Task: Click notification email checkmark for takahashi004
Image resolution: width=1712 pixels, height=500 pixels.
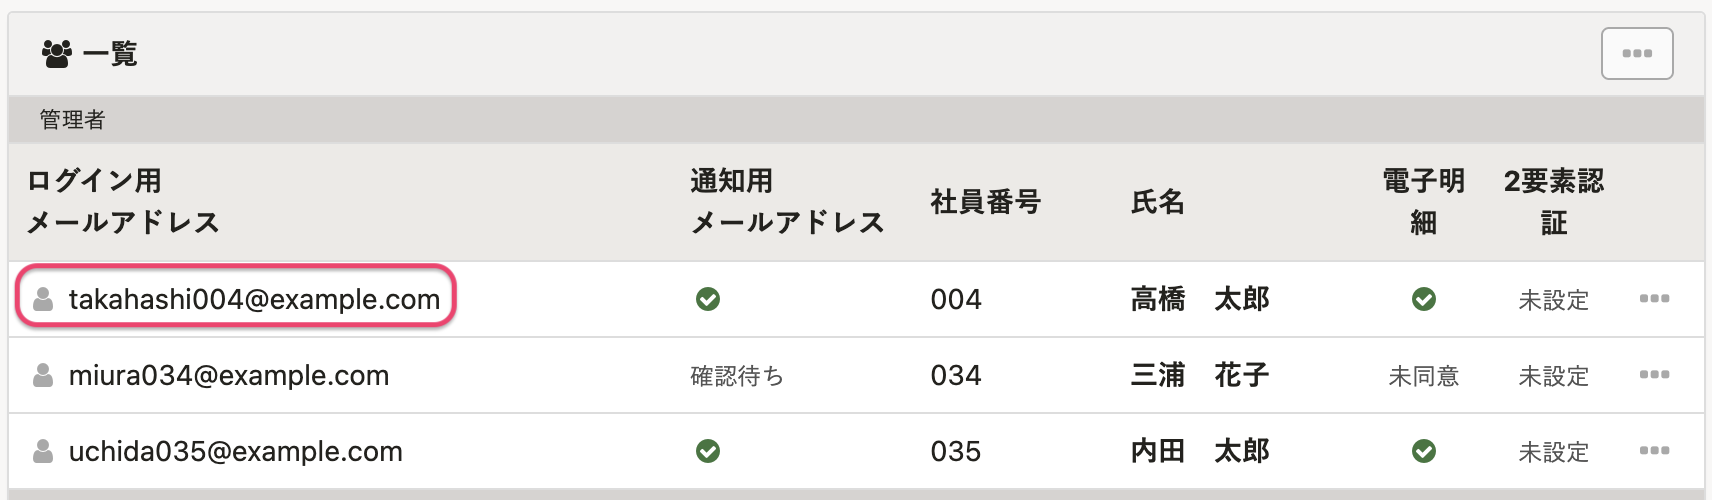Action: click(708, 299)
